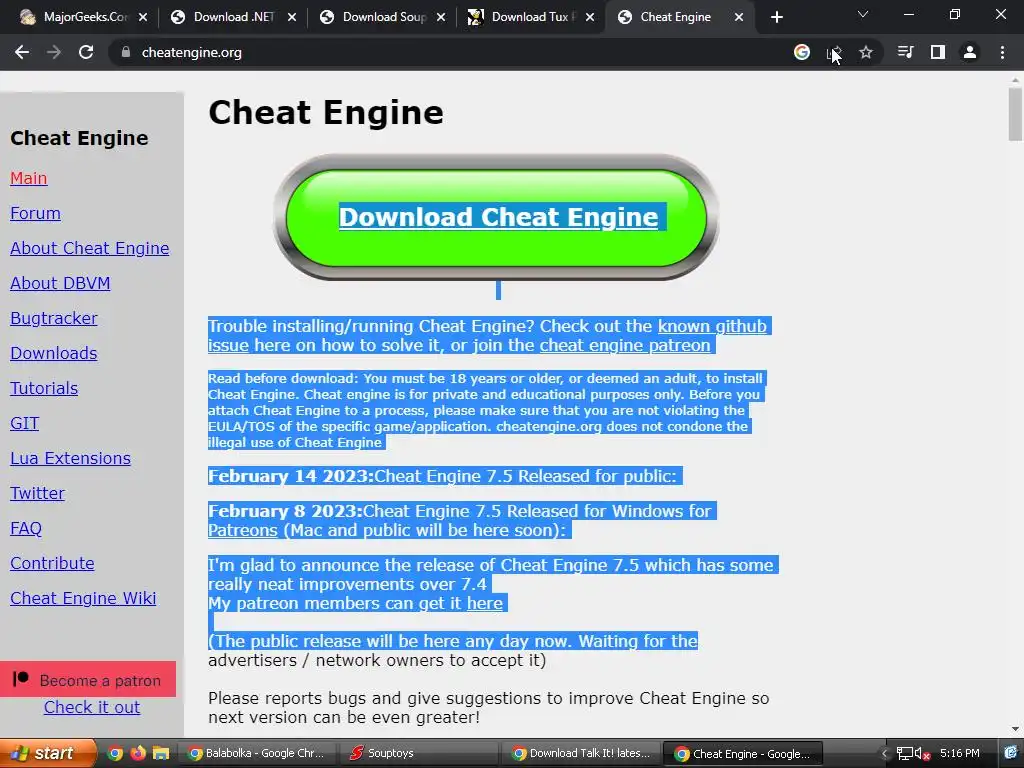Switch to the Souptoys taskbar window

click(418, 754)
